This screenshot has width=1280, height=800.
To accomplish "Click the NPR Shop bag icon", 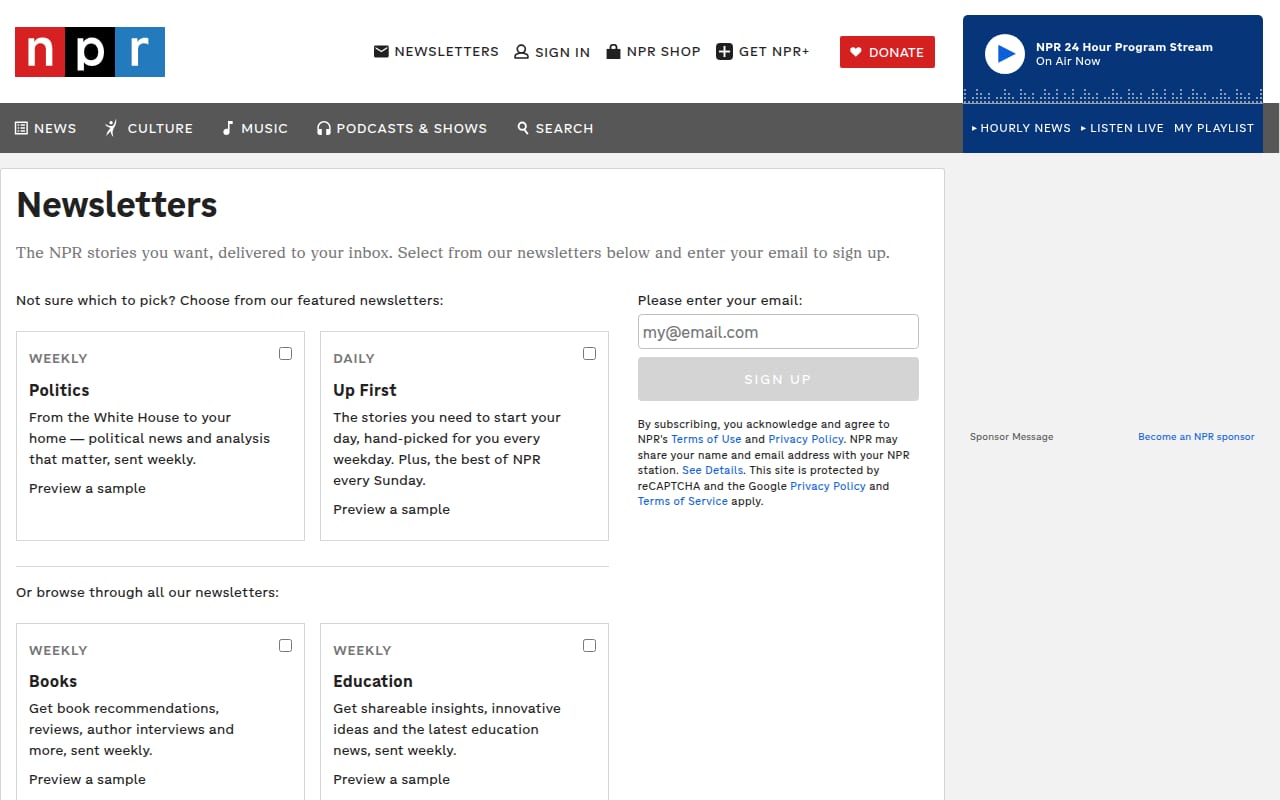I will (x=614, y=51).
